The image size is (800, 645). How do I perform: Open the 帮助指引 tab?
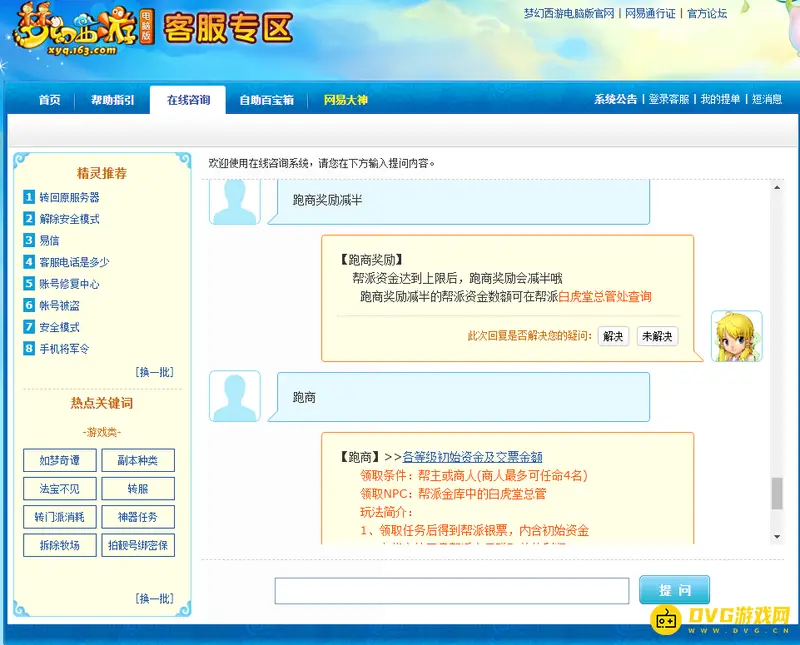pos(113,100)
